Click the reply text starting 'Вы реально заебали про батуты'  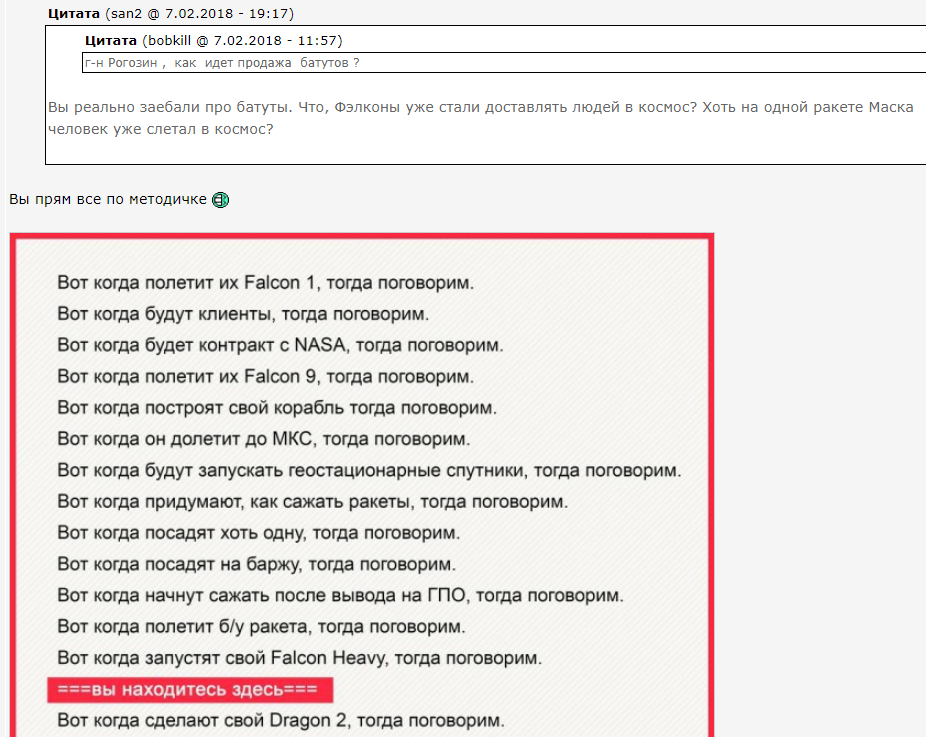(x=481, y=107)
